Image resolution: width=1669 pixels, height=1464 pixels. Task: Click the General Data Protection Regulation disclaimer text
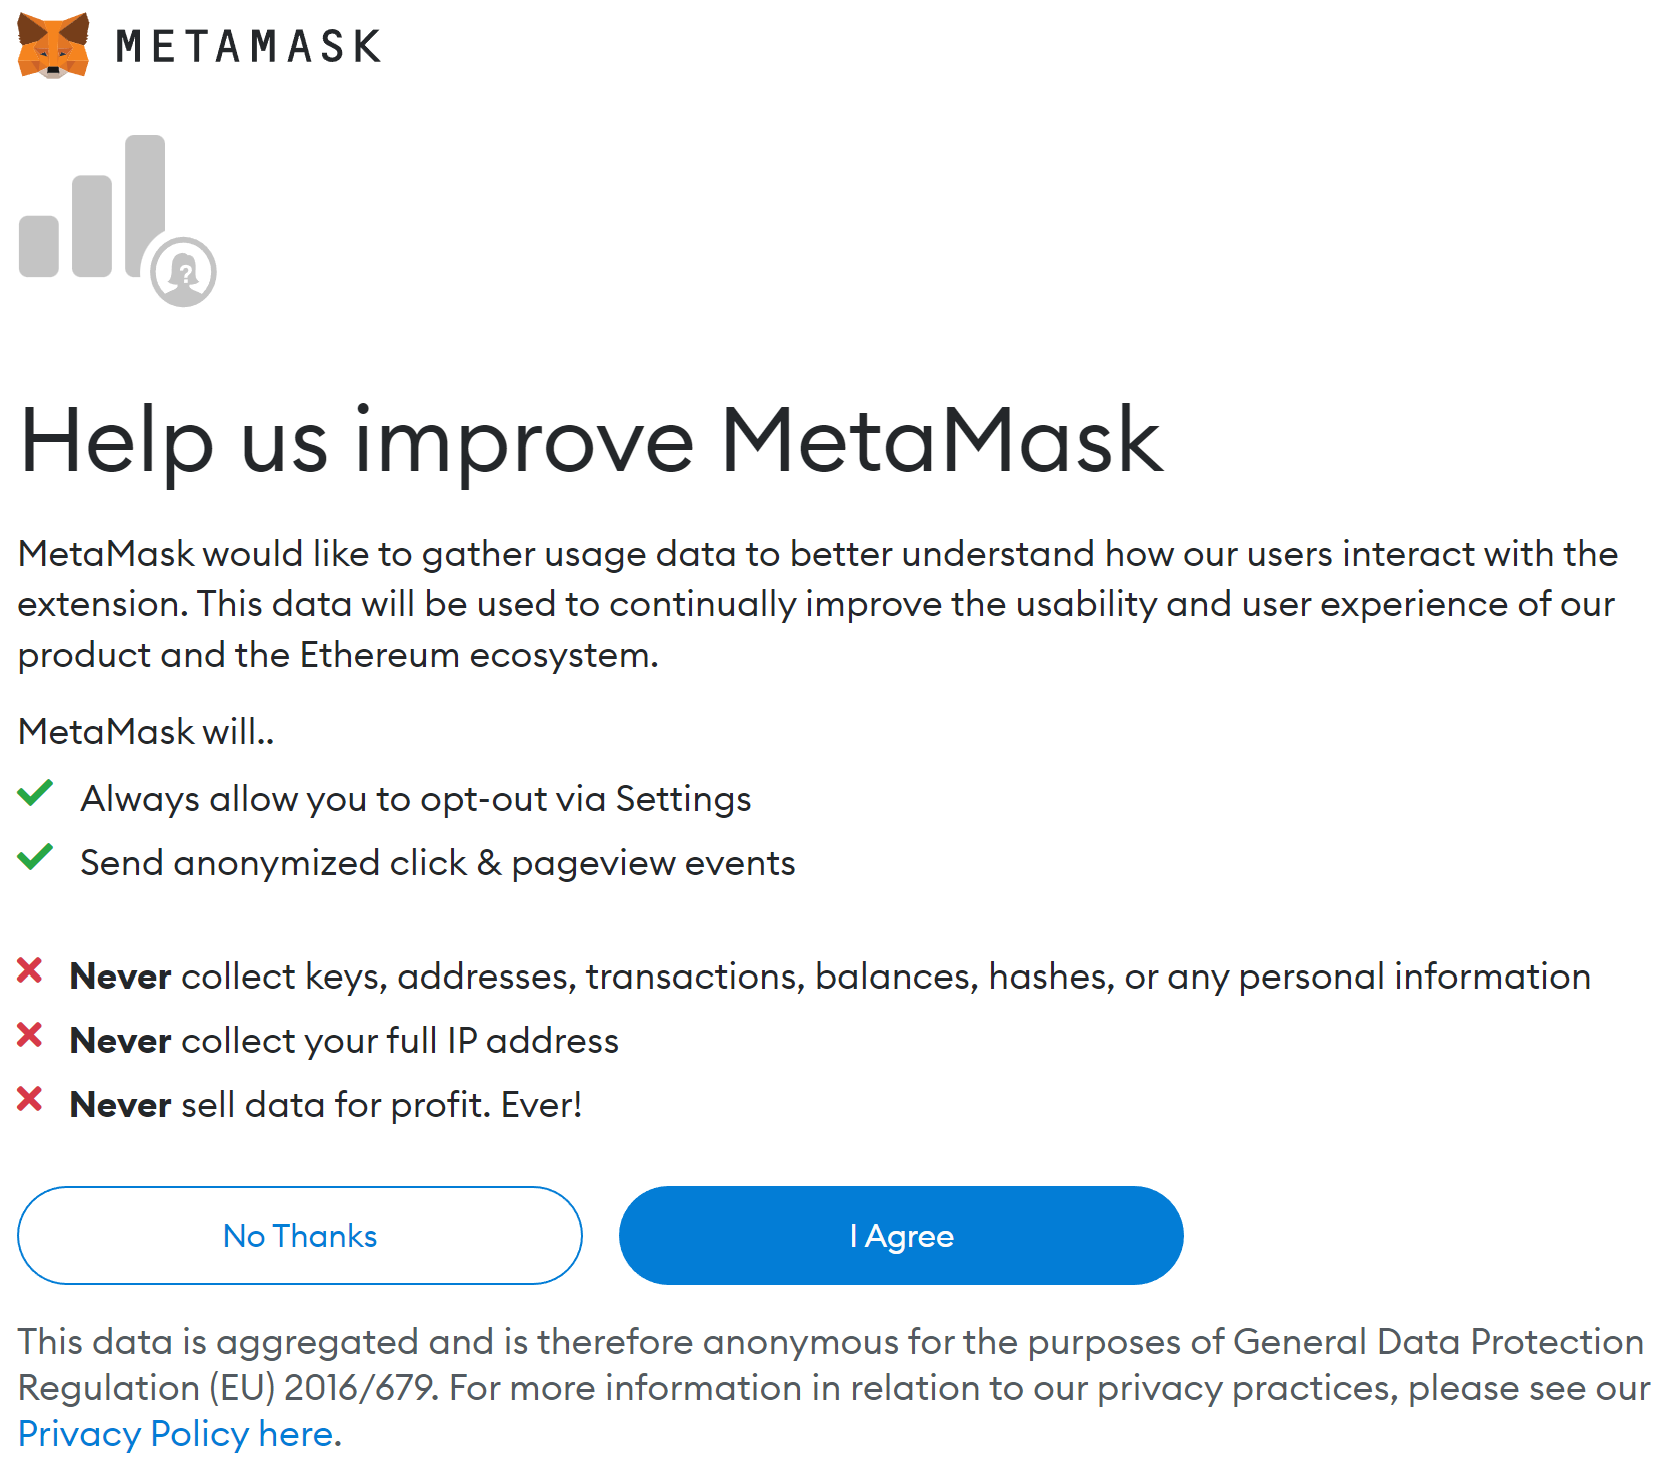(830, 1365)
